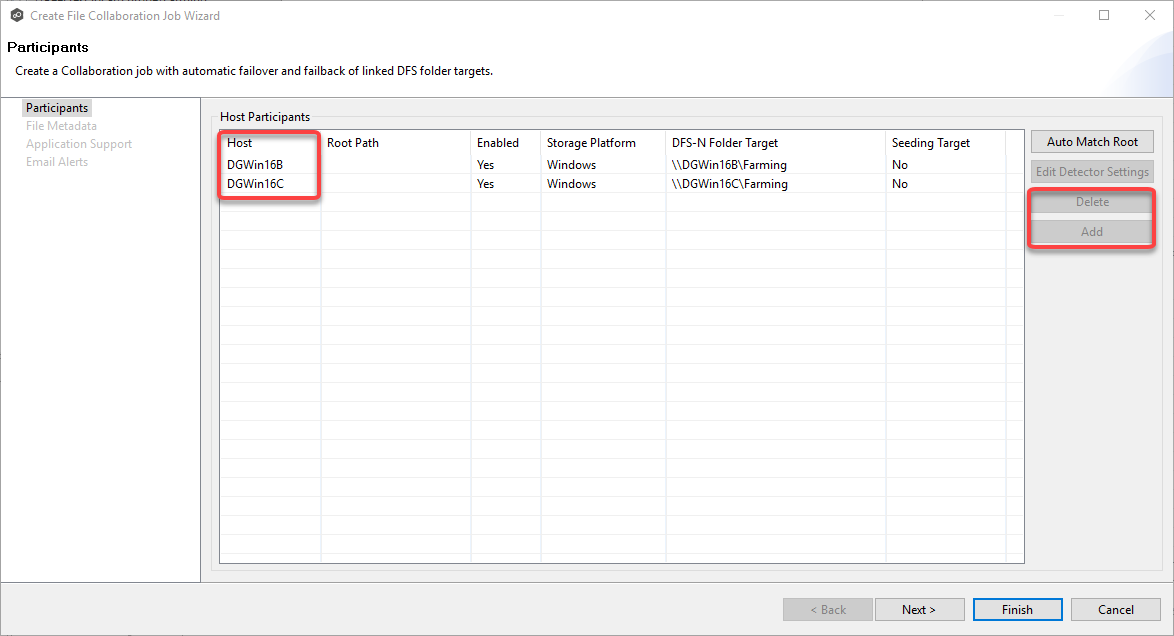Screen dimensions: 1174x636
Task: Click the Host column header
Action: pos(239,143)
